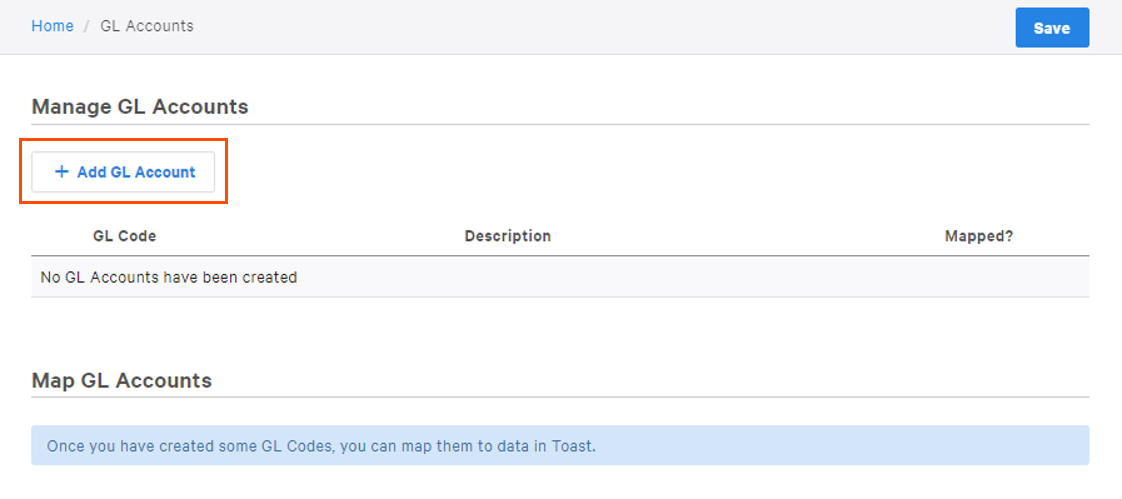Click the word Toast in the info banner
Viewport: 1122px width, 499px height.
(573, 446)
